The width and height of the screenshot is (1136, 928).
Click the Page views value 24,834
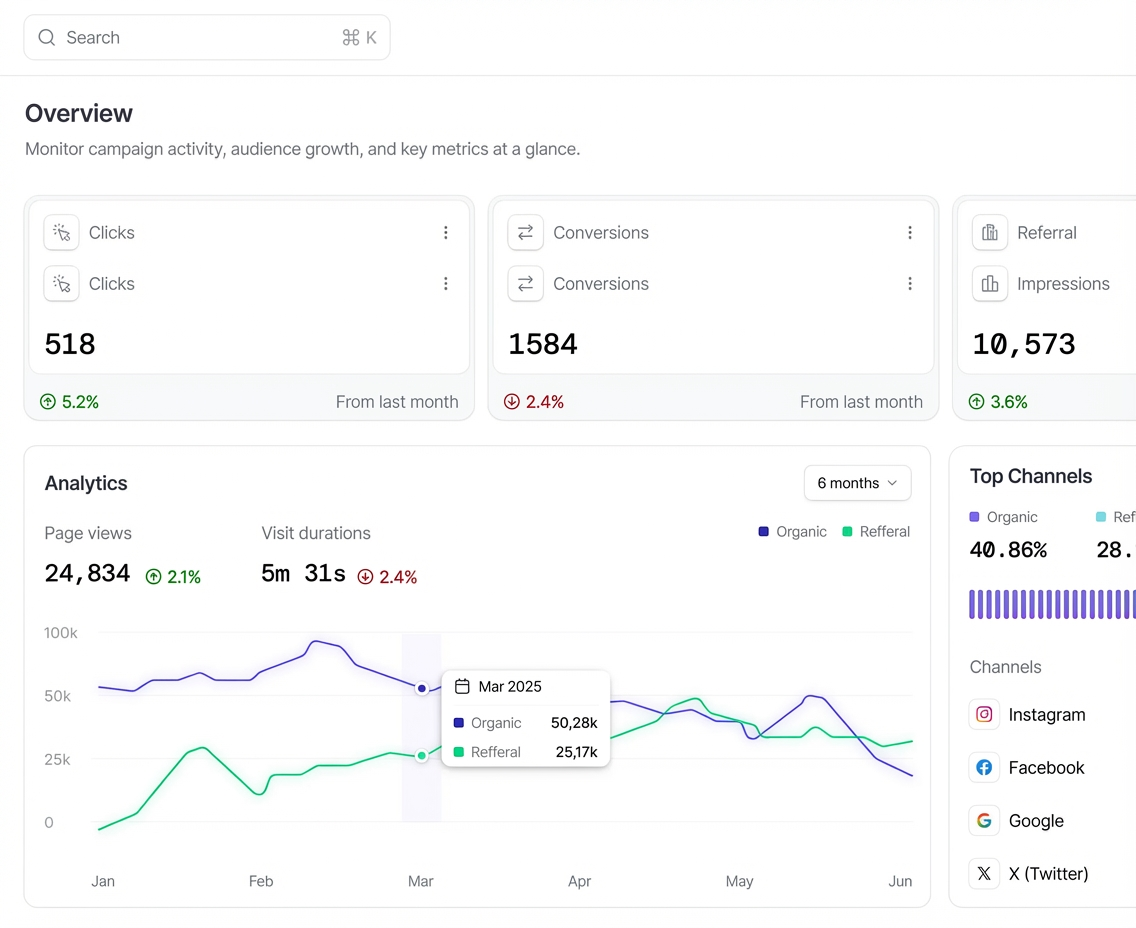pyautogui.click(x=87, y=574)
